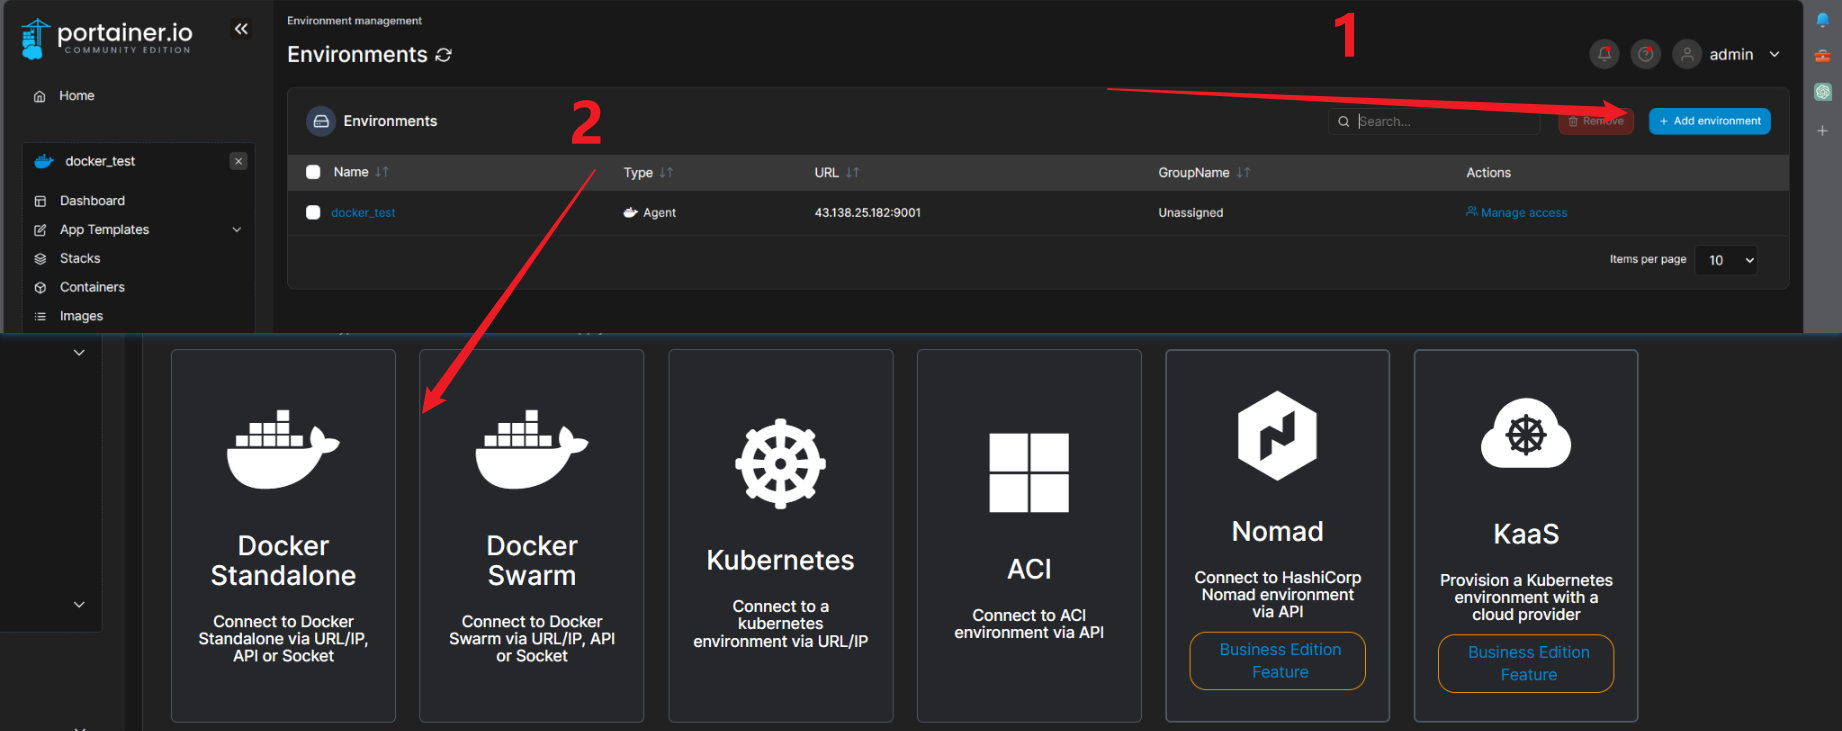Image resolution: width=1842 pixels, height=731 pixels.
Task: Click the Environments panel header icon
Action: click(x=321, y=121)
